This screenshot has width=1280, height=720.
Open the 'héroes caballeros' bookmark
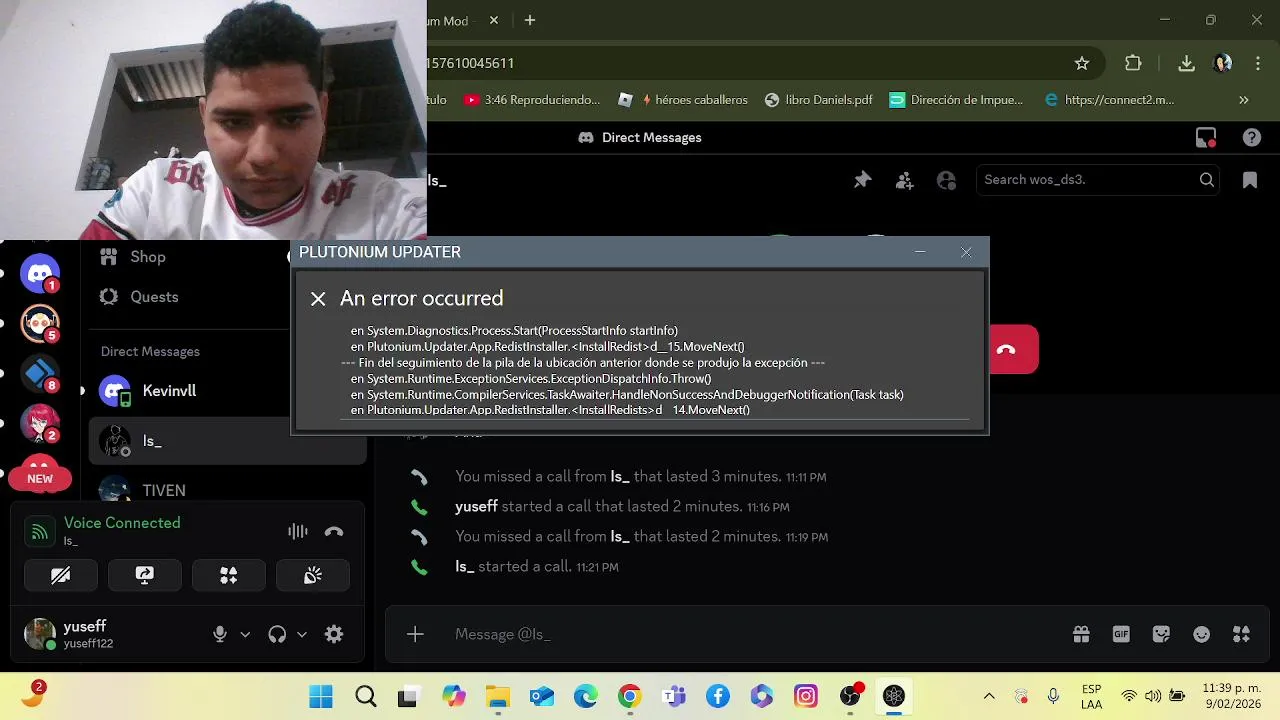[x=684, y=100]
